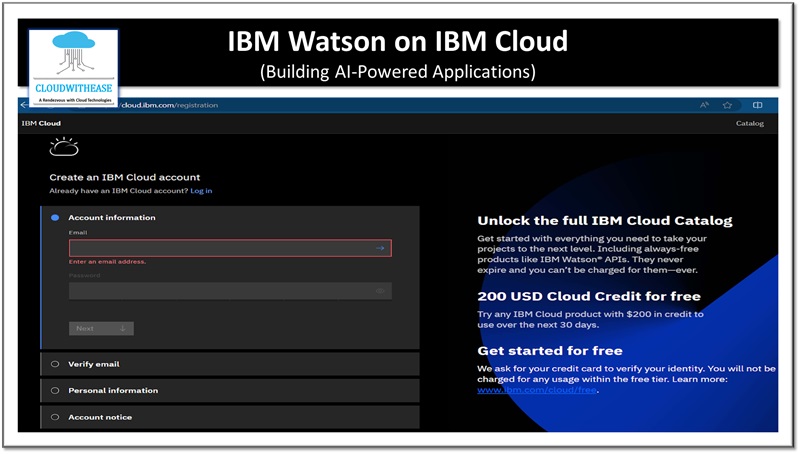Click the favorites star icon

(728, 105)
